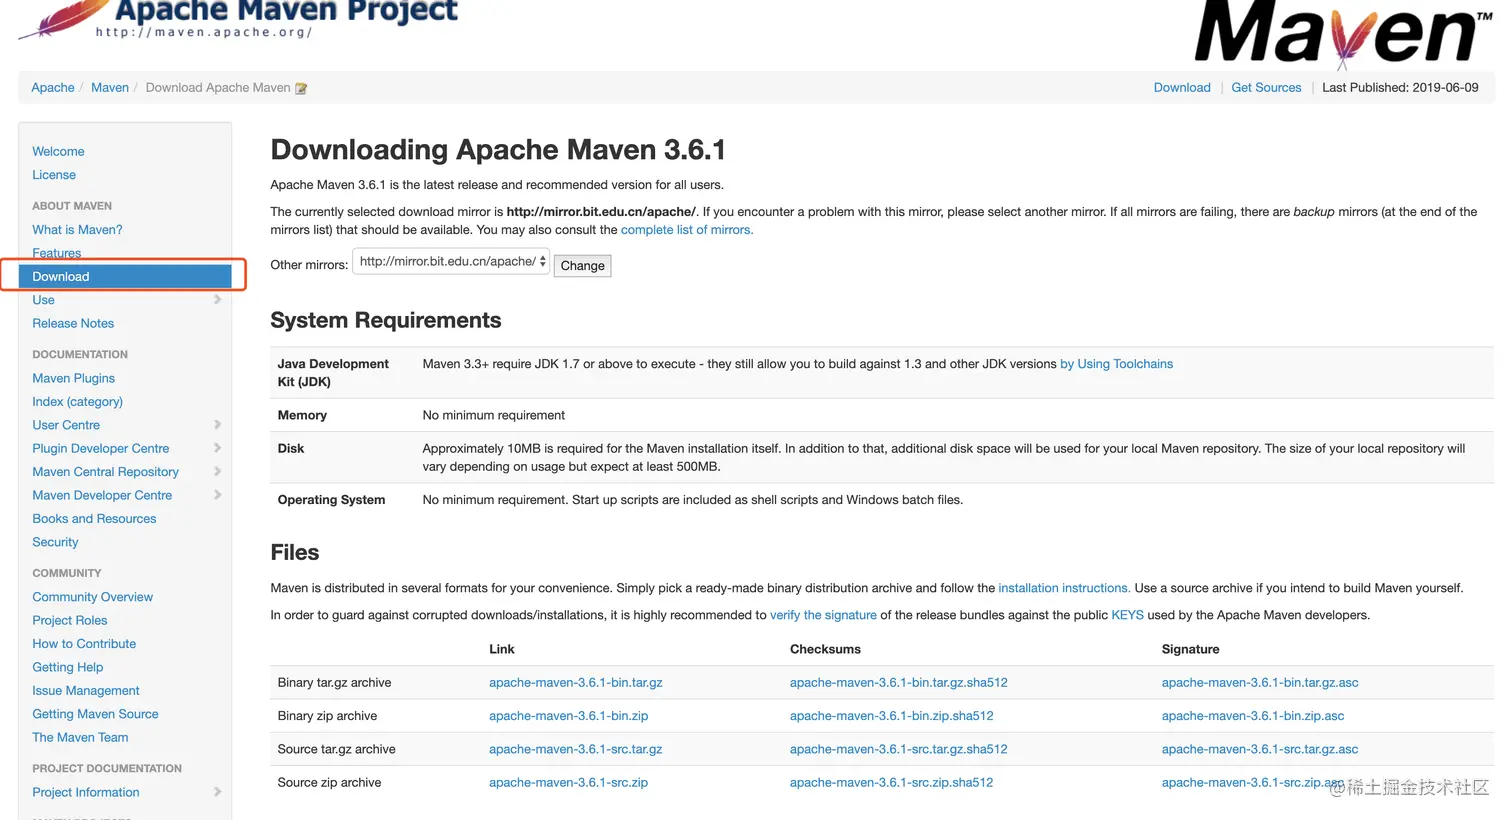1512x820 pixels.
Task: Click the Source zip archive row label
Action: point(329,783)
